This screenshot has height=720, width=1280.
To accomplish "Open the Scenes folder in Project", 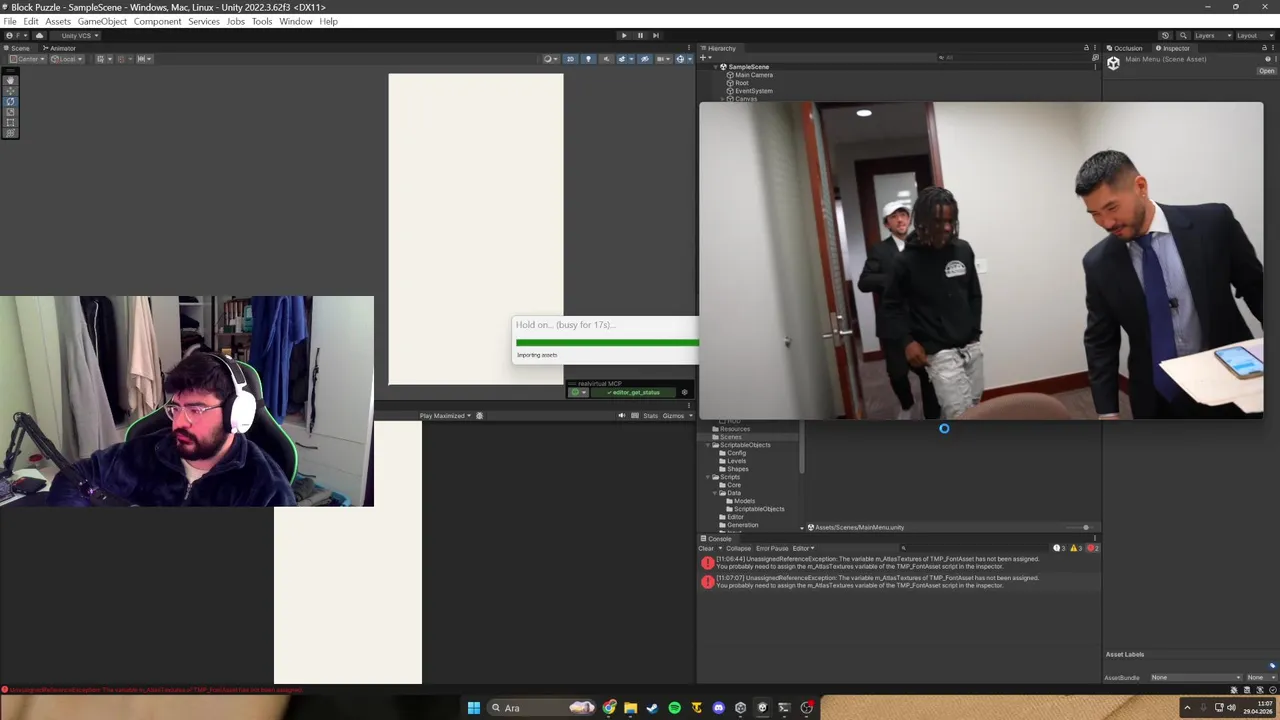I will 731,437.
